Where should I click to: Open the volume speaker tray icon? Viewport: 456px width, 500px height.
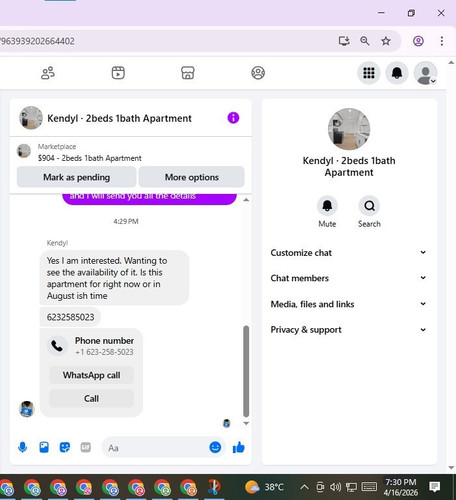336,487
